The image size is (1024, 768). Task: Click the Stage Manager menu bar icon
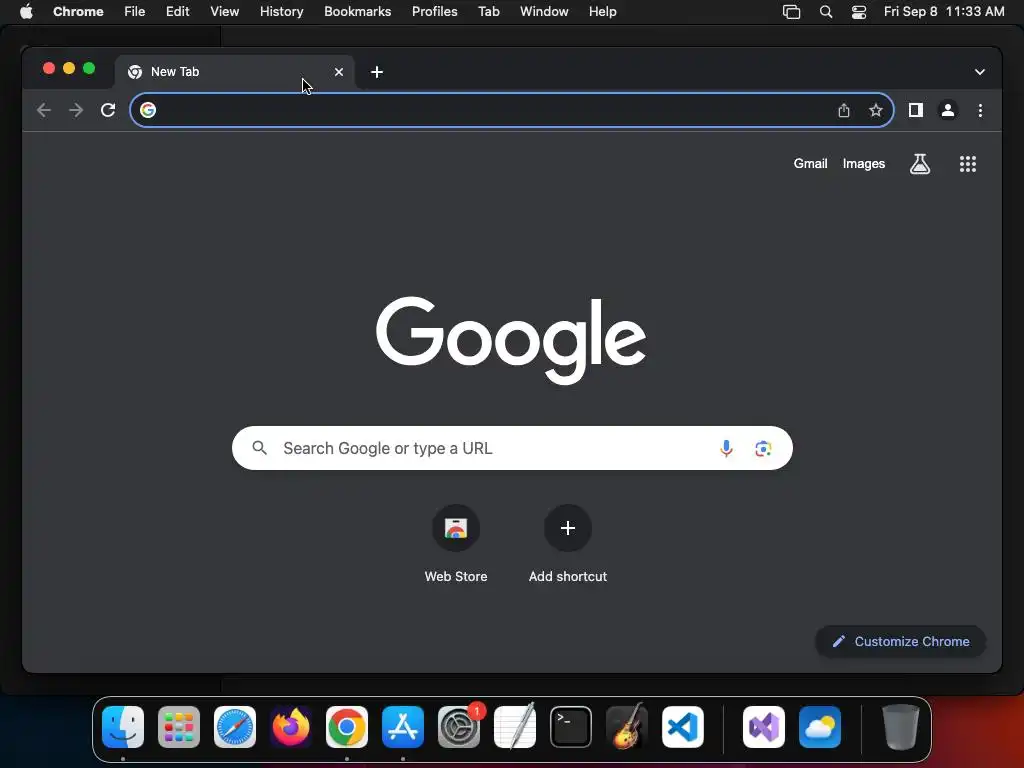click(x=792, y=12)
